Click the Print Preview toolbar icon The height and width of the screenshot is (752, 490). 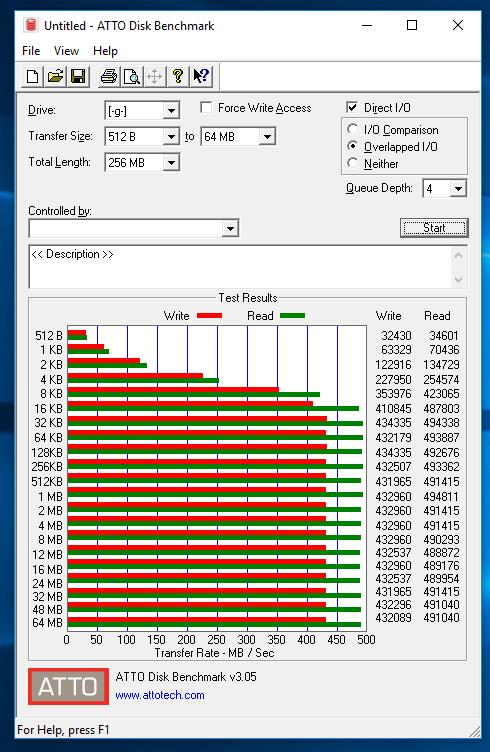point(132,77)
